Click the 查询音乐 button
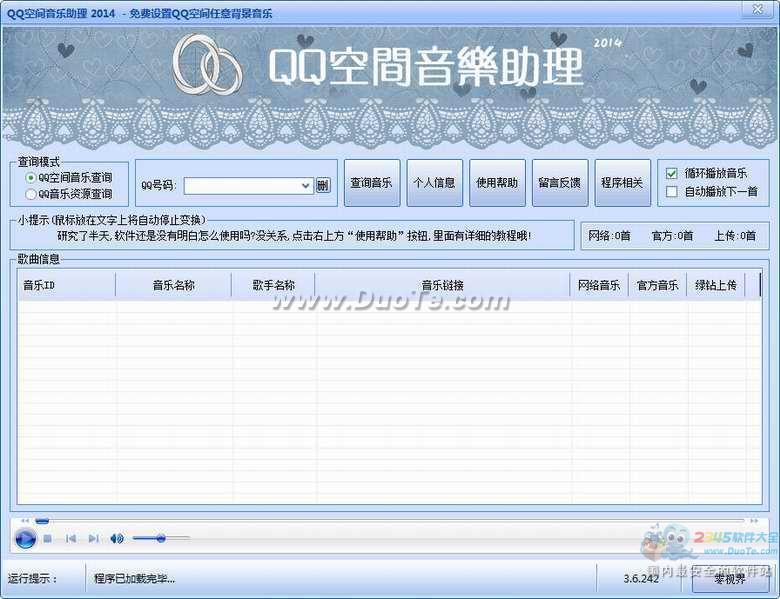 pyautogui.click(x=372, y=183)
